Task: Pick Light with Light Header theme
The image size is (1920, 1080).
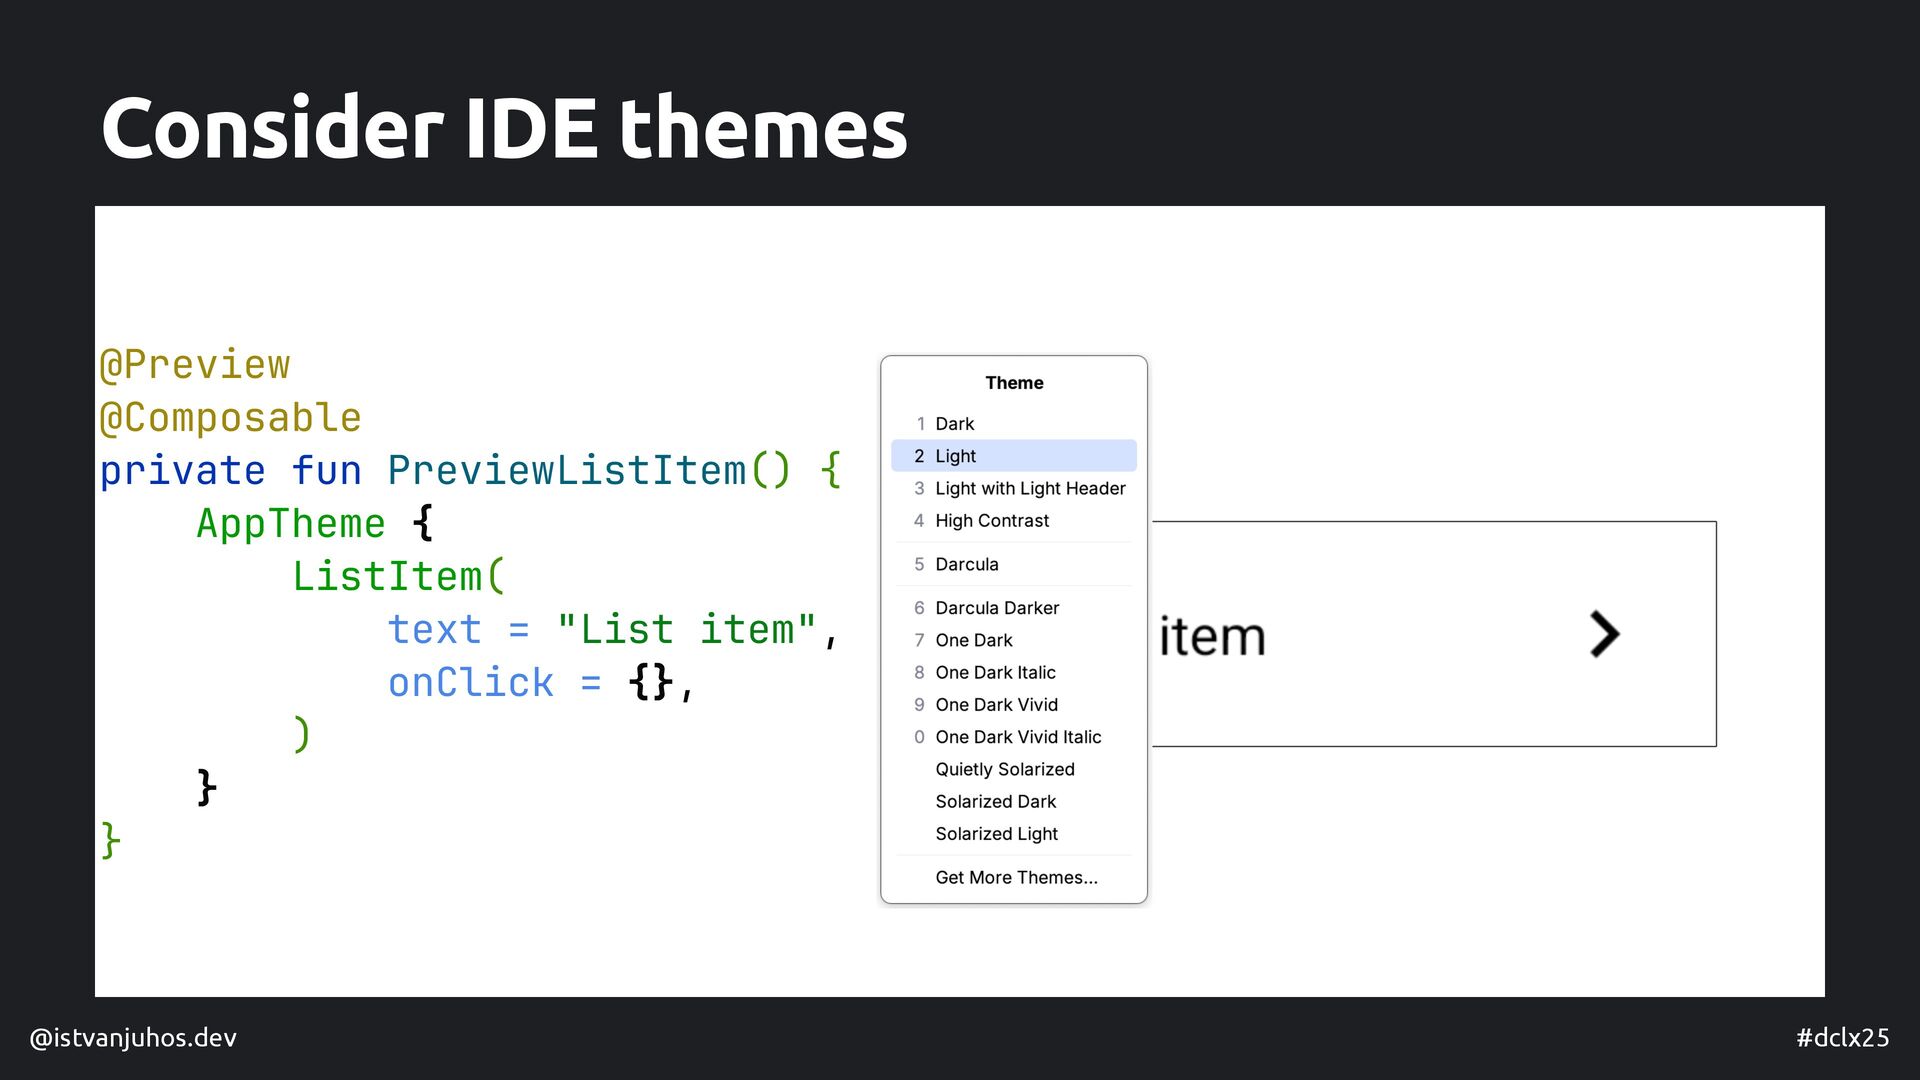Action: 1013,488
